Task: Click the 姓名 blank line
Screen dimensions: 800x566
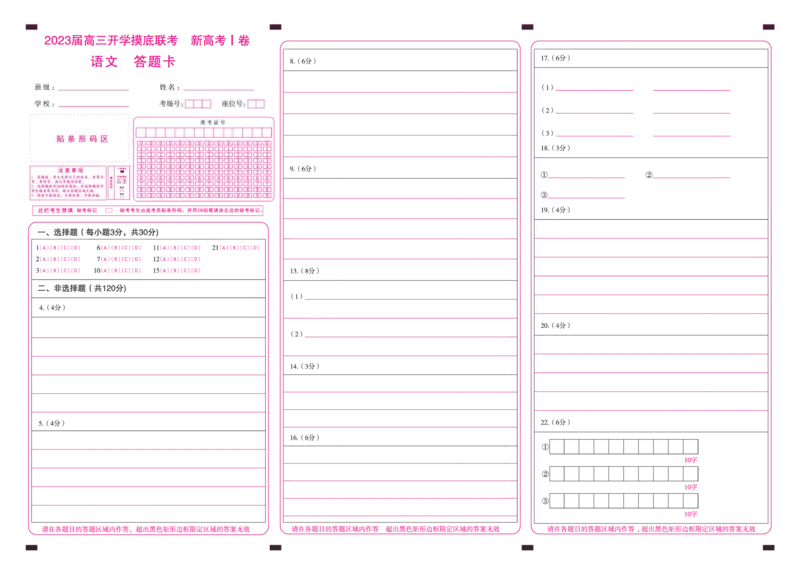Action: click(x=217, y=88)
